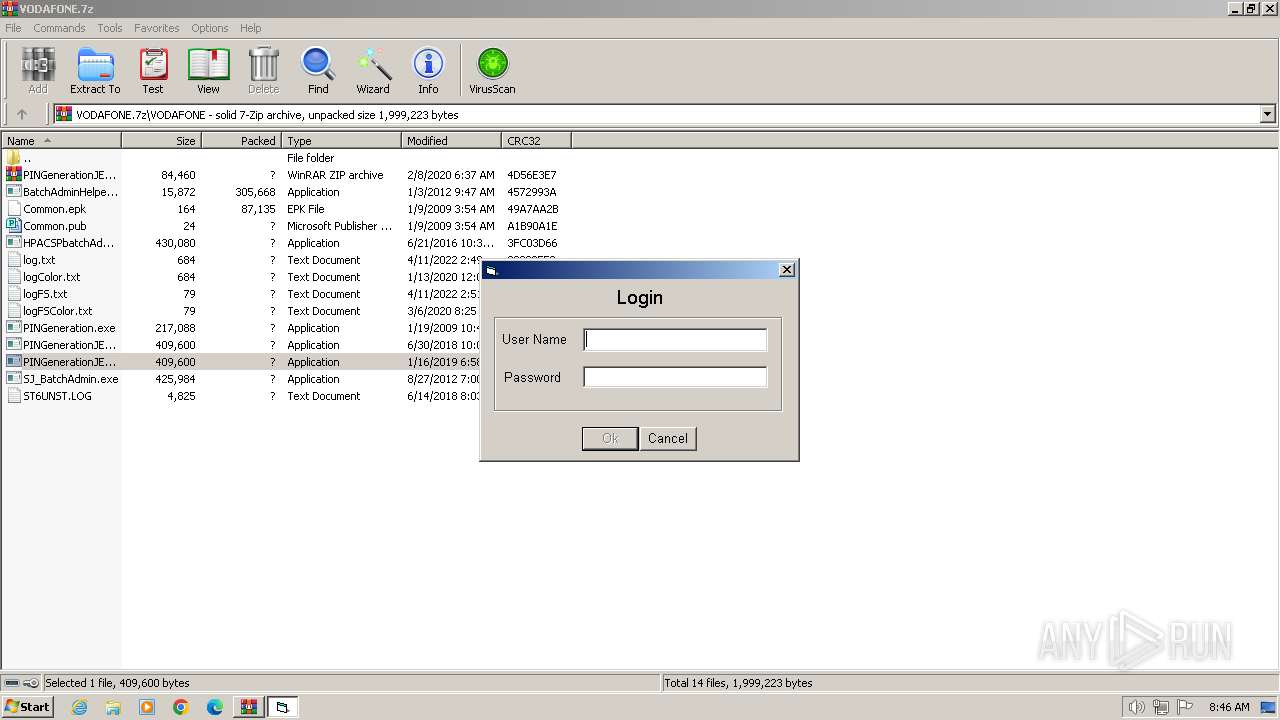
Task: Click the 305,668 packed size cell
Action: click(x=255, y=192)
